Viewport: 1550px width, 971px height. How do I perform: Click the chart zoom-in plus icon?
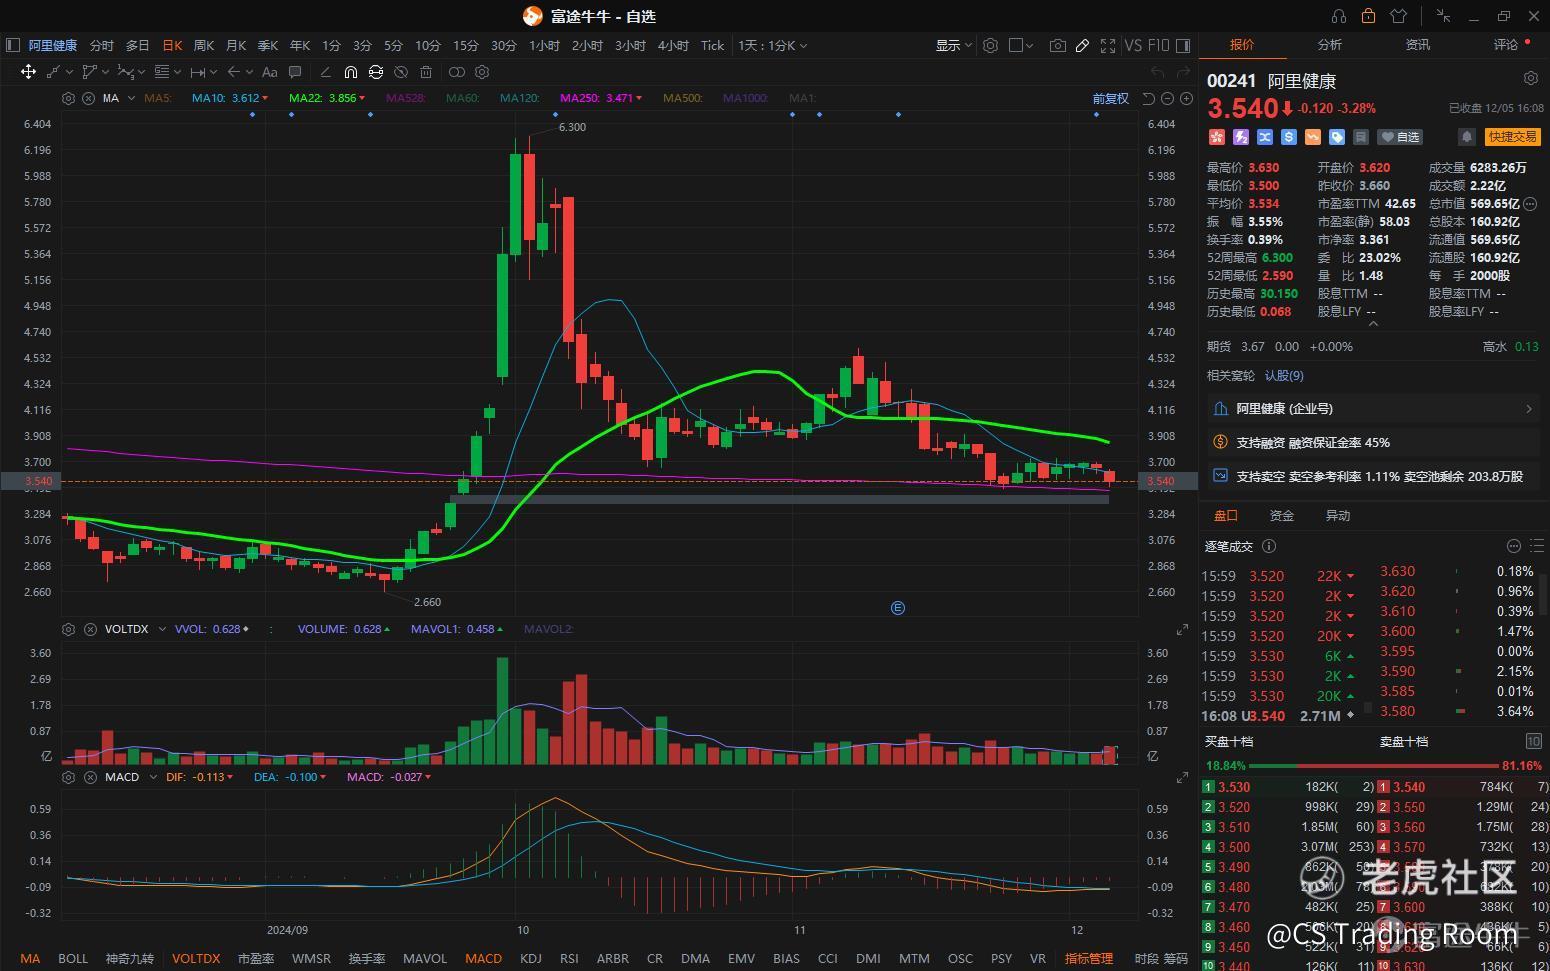1186,98
